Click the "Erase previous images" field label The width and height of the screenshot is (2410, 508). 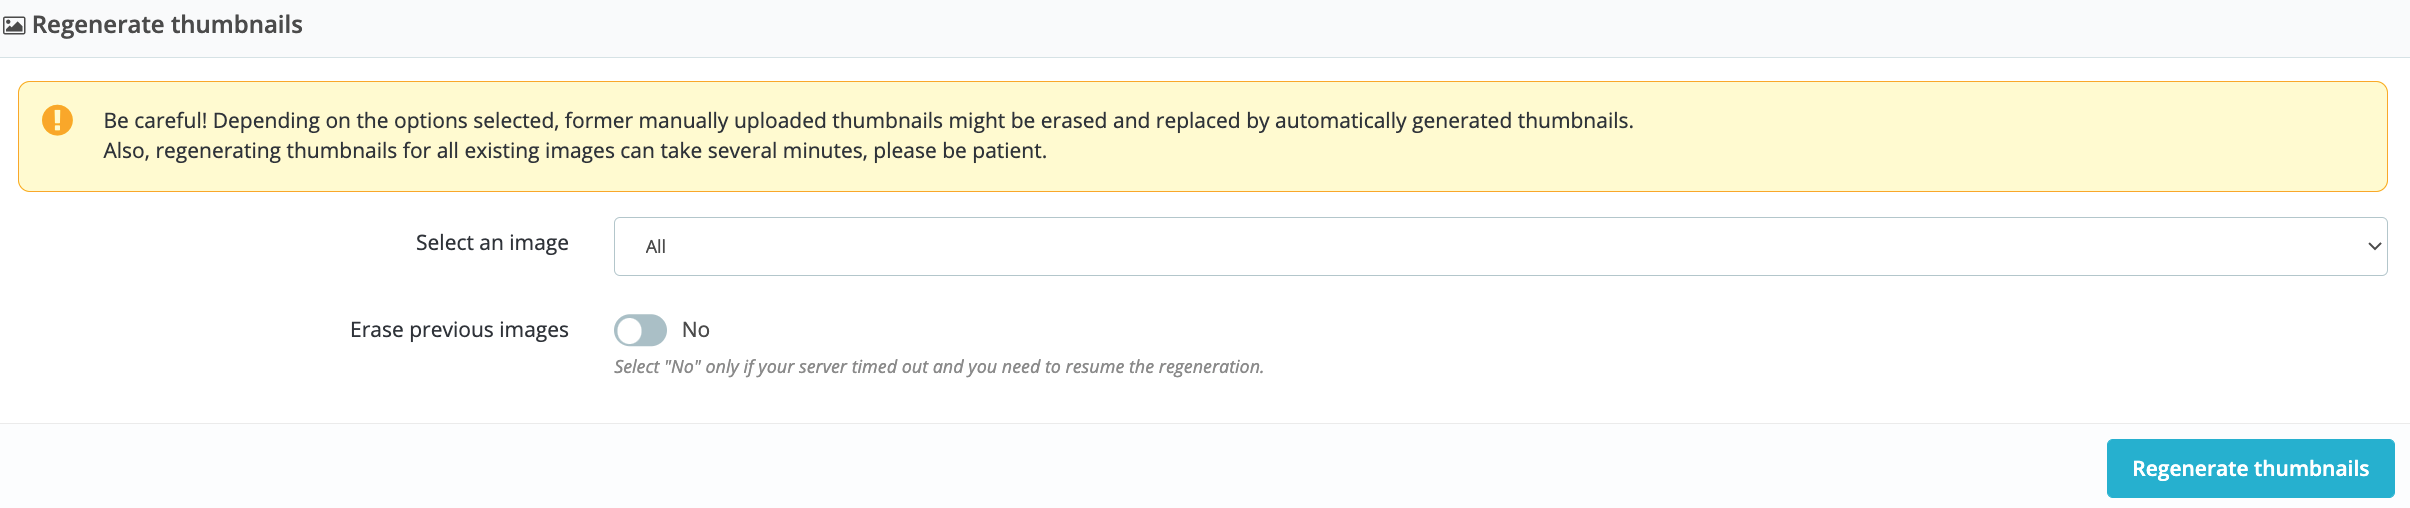pos(459,330)
